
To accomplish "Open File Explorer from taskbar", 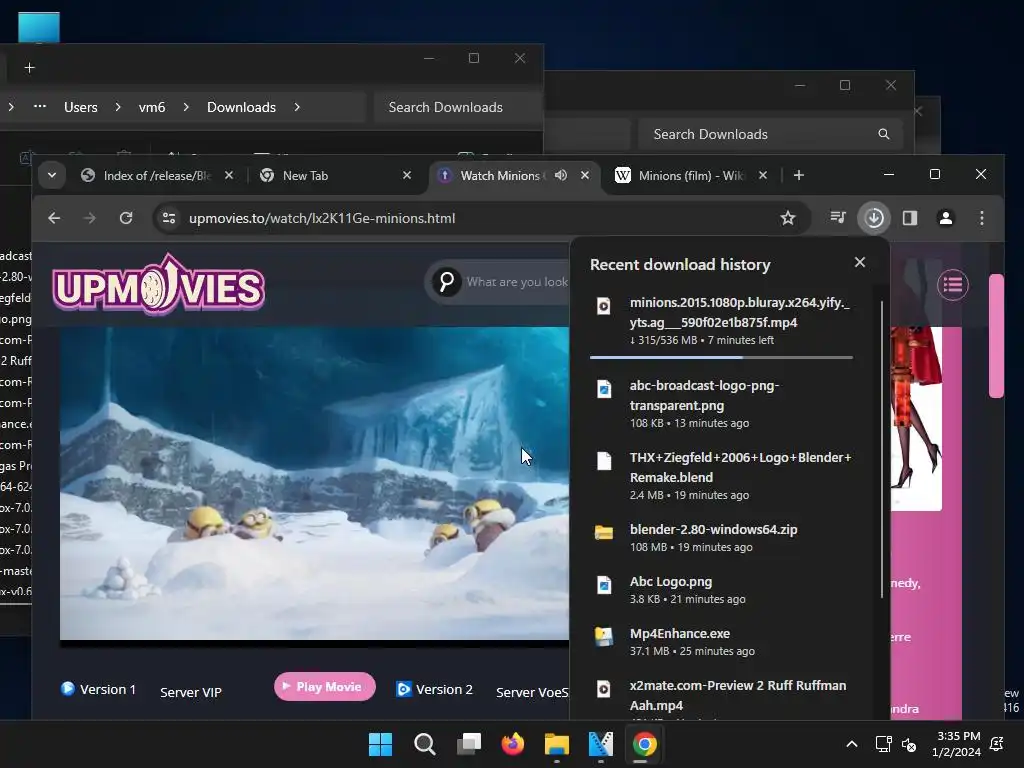I will tap(556, 744).
